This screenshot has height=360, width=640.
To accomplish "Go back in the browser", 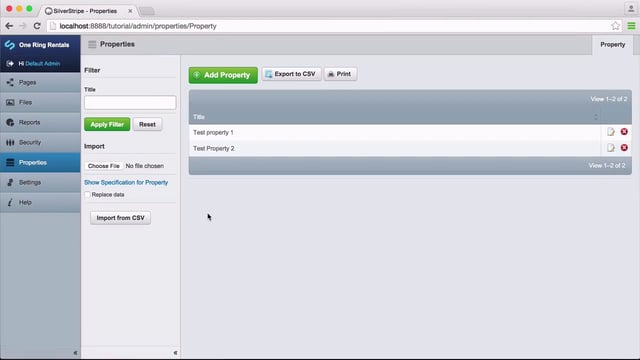I will 9,26.
